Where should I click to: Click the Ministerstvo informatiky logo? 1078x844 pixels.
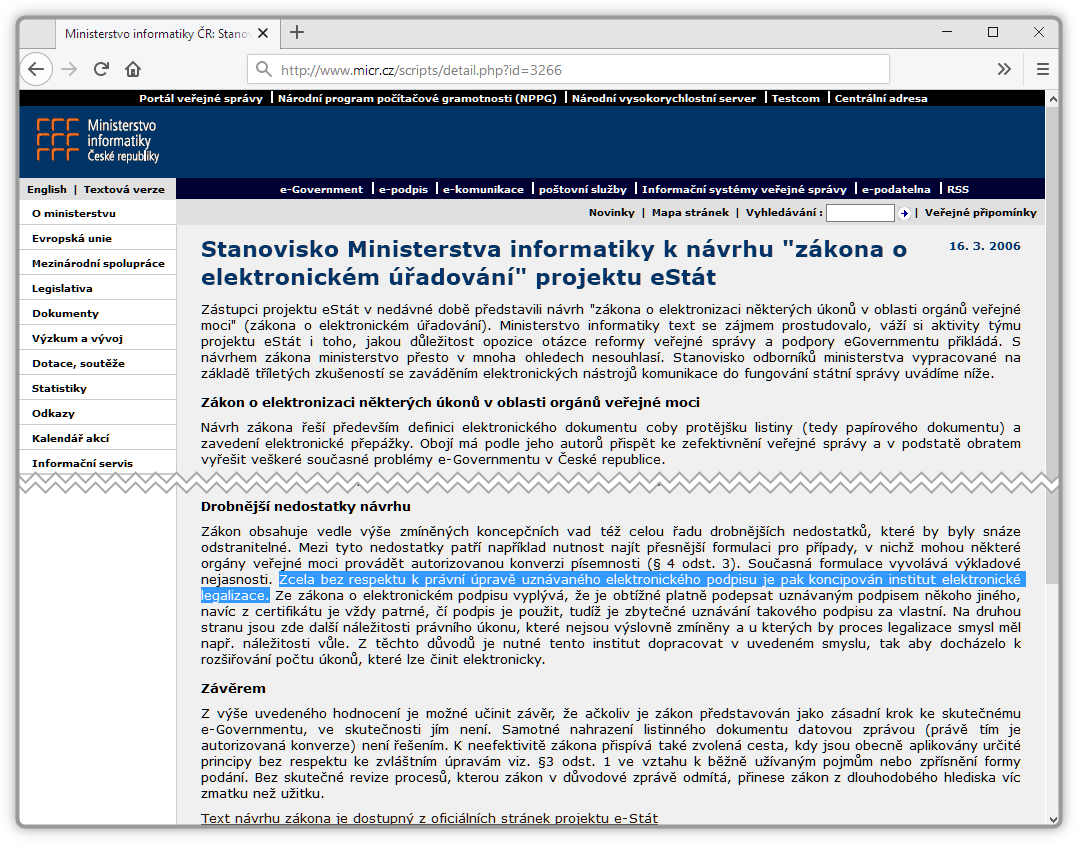pyautogui.click(x=98, y=140)
